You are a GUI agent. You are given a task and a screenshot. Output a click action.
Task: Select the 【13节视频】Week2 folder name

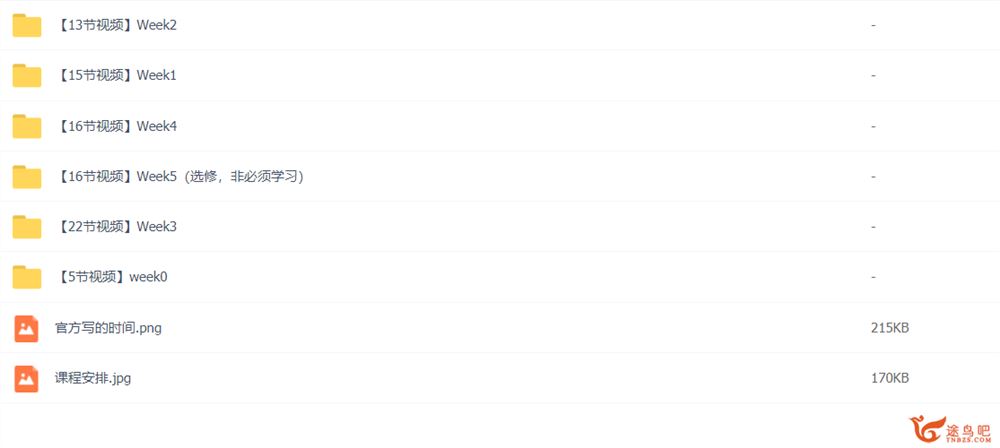(115, 26)
